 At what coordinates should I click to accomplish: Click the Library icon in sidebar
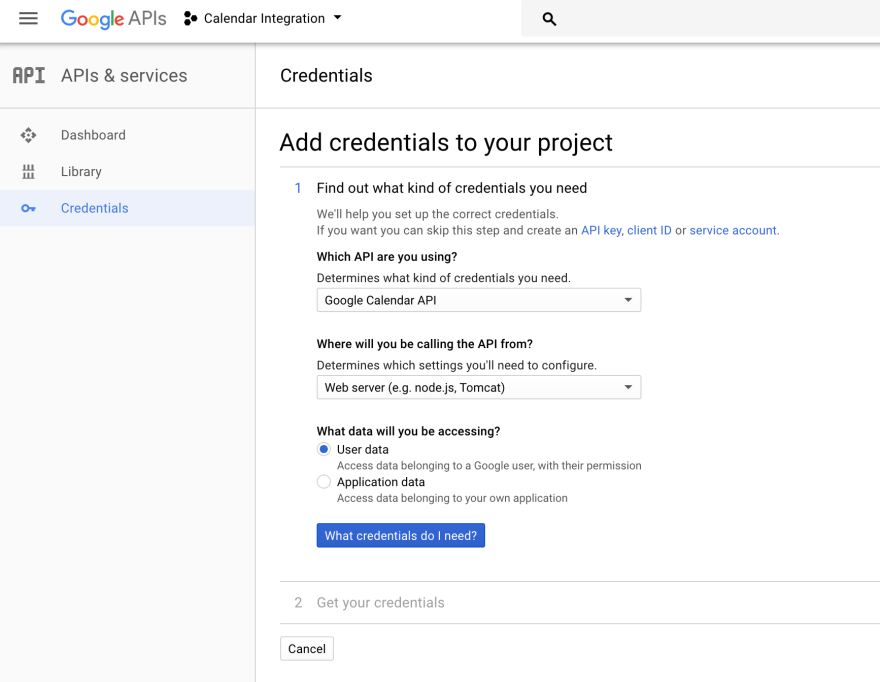[28, 172]
